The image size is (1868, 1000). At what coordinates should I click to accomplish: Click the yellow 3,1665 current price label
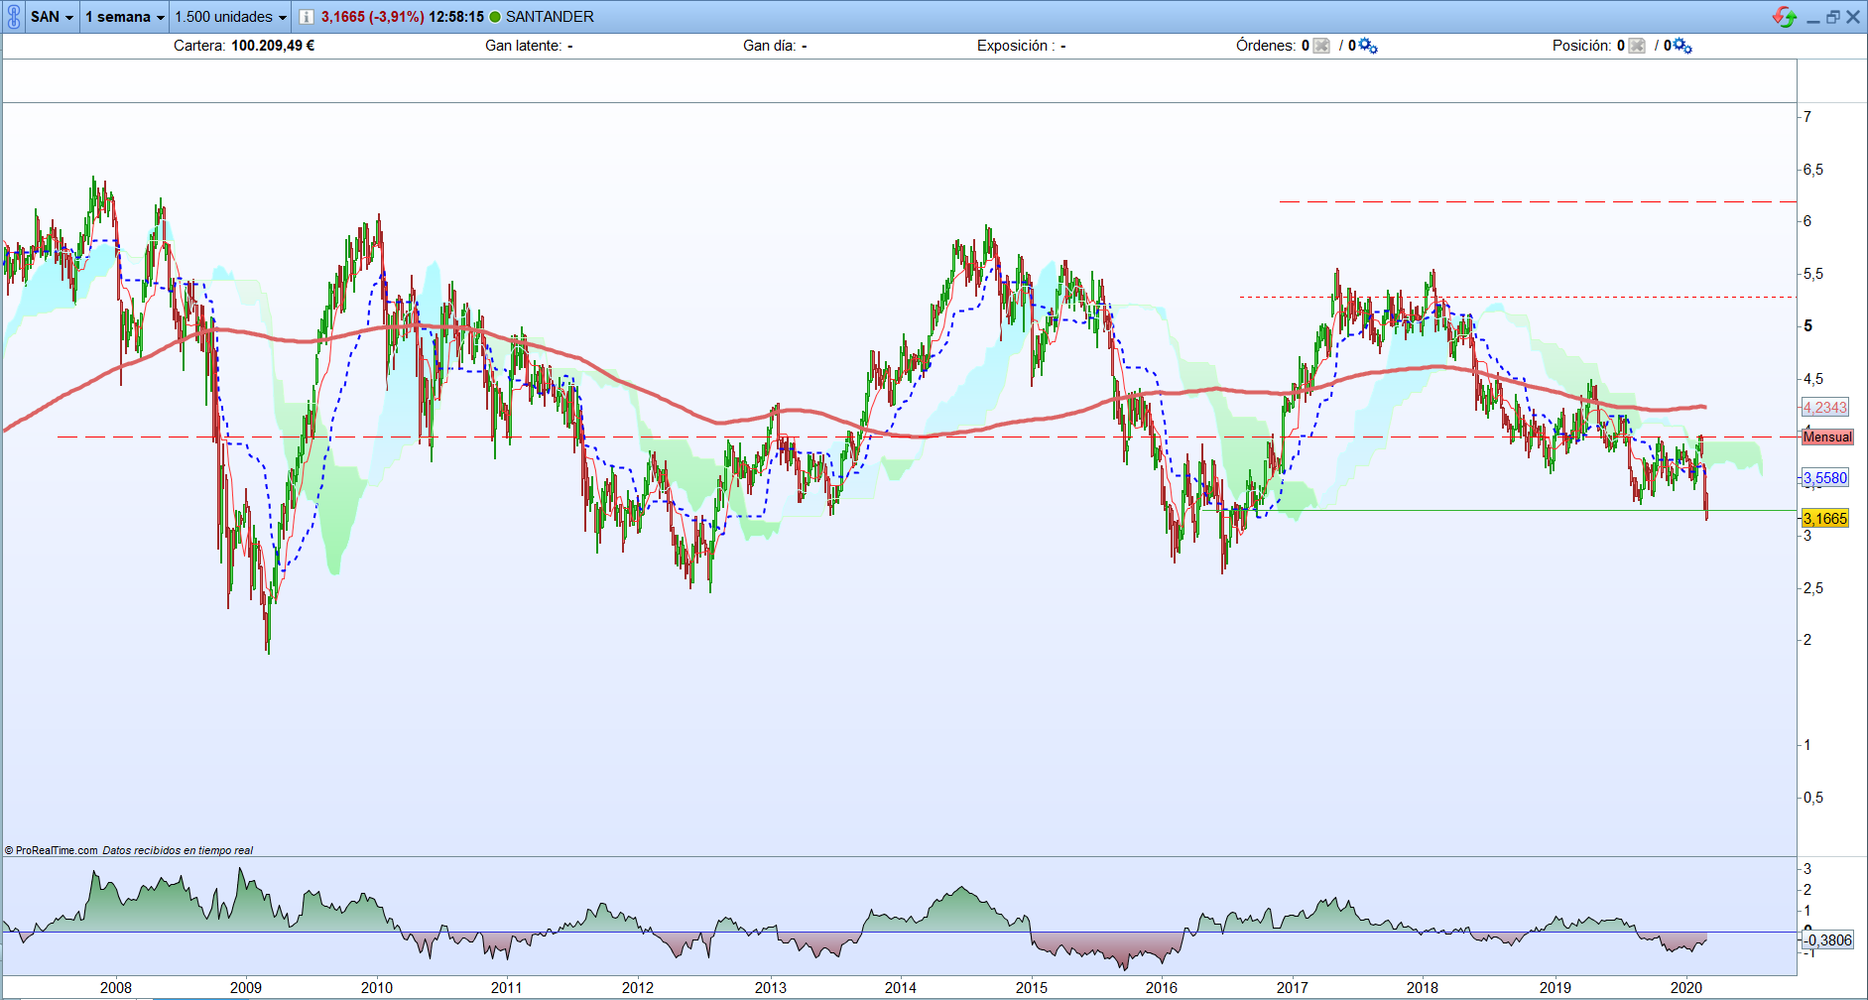[1825, 518]
